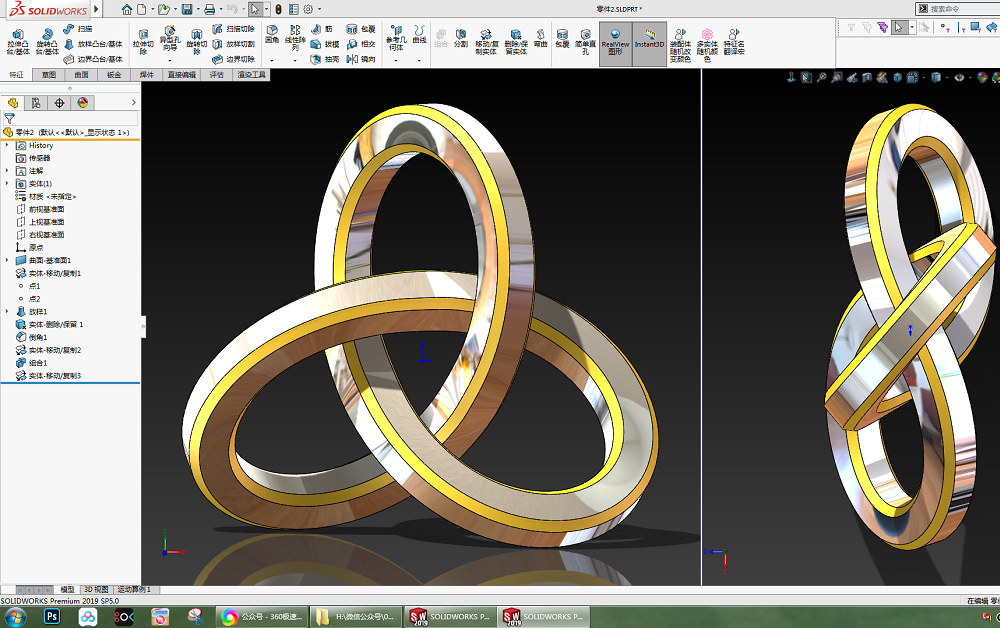The width and height of the screenshot is (1000, 628).
Task: Open Edit Appearance icon in heads-up toolbar
Action: point(982,78)
